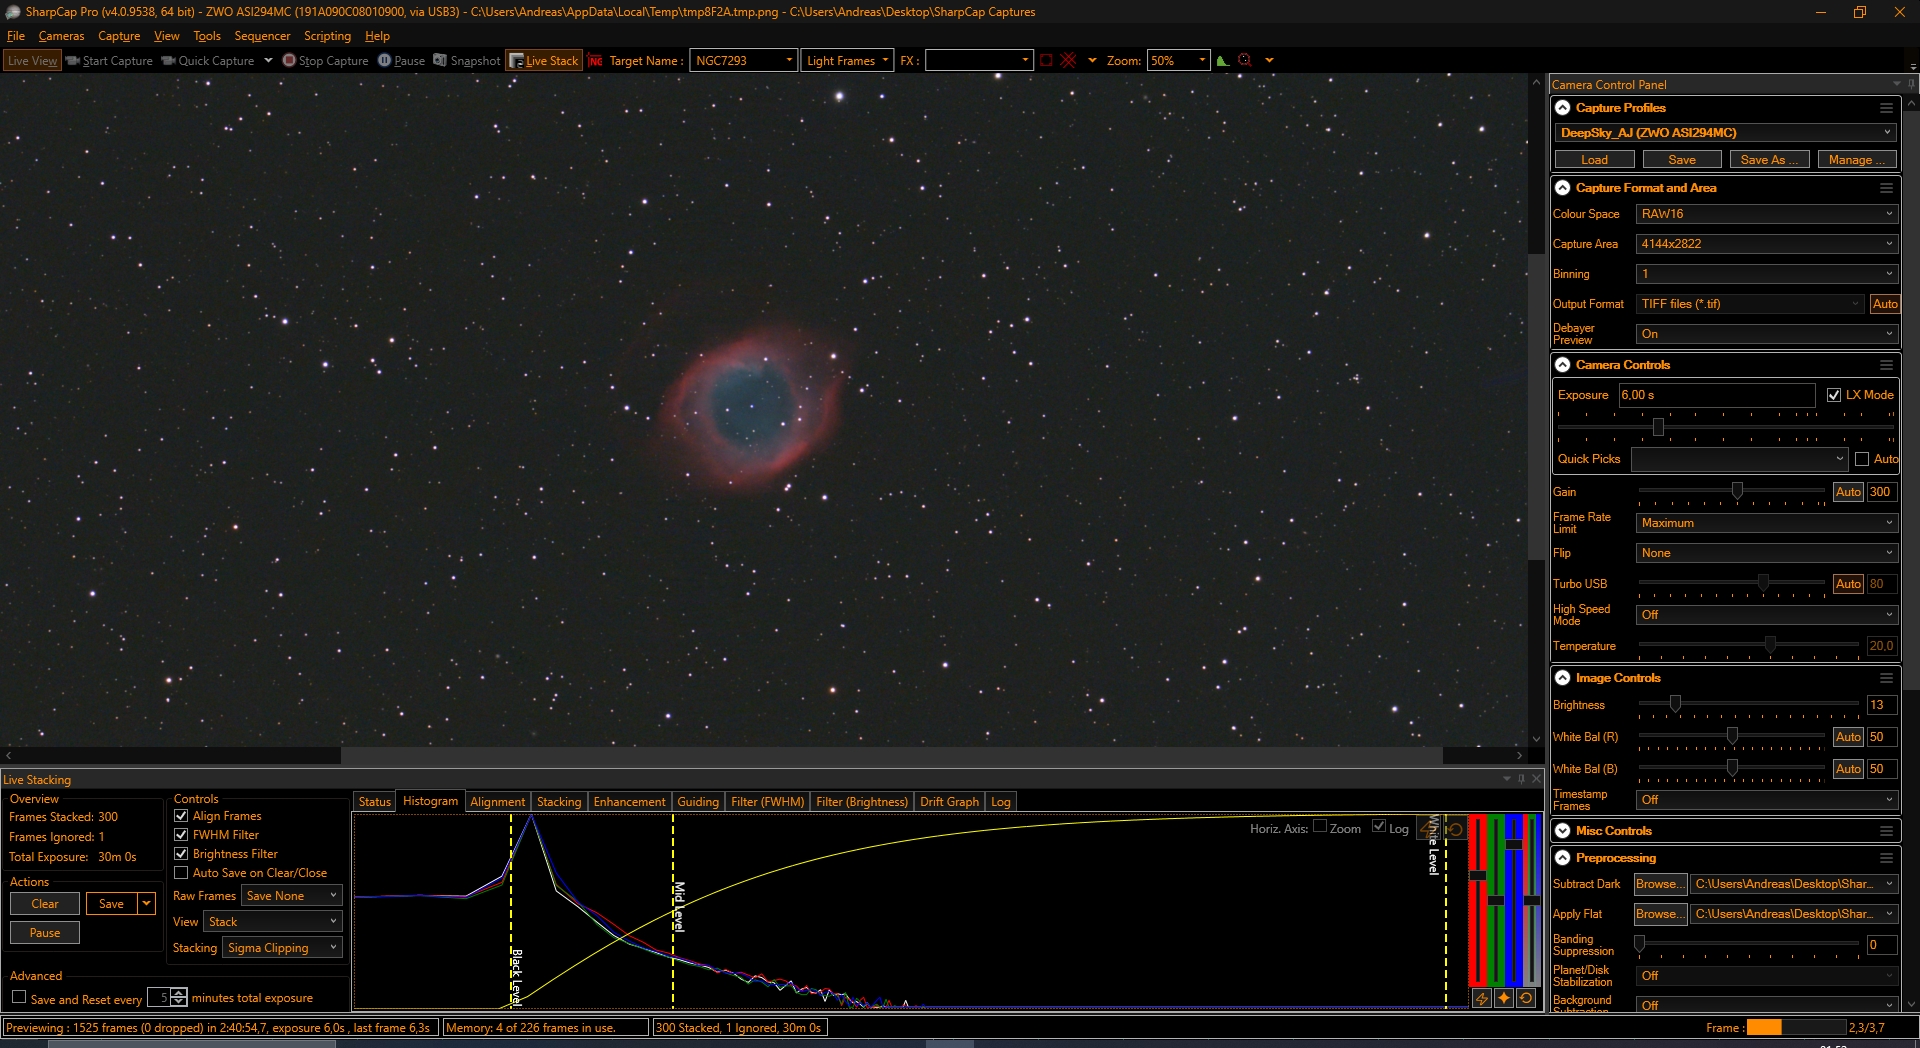
Task: Open the Preprocessing section menu icon
Action: (x=1886, y=858)
